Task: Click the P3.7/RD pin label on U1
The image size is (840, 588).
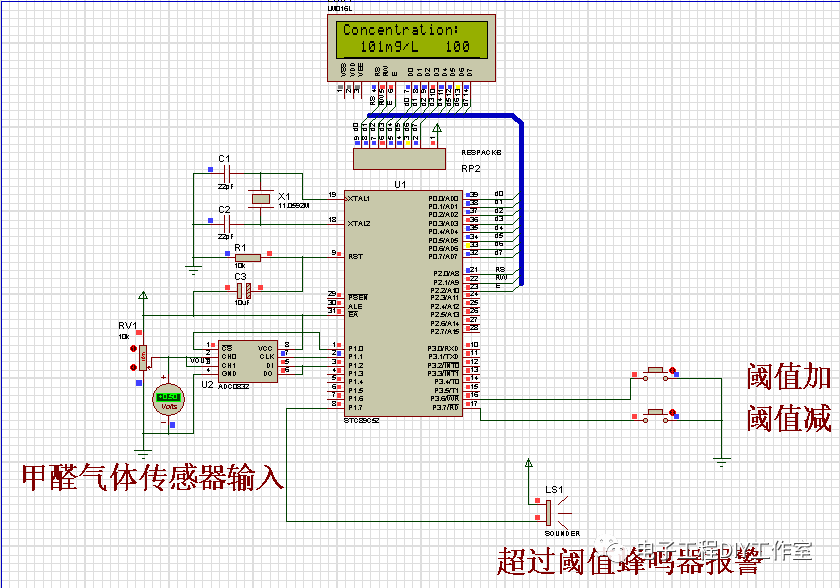Action: [445, 408]
